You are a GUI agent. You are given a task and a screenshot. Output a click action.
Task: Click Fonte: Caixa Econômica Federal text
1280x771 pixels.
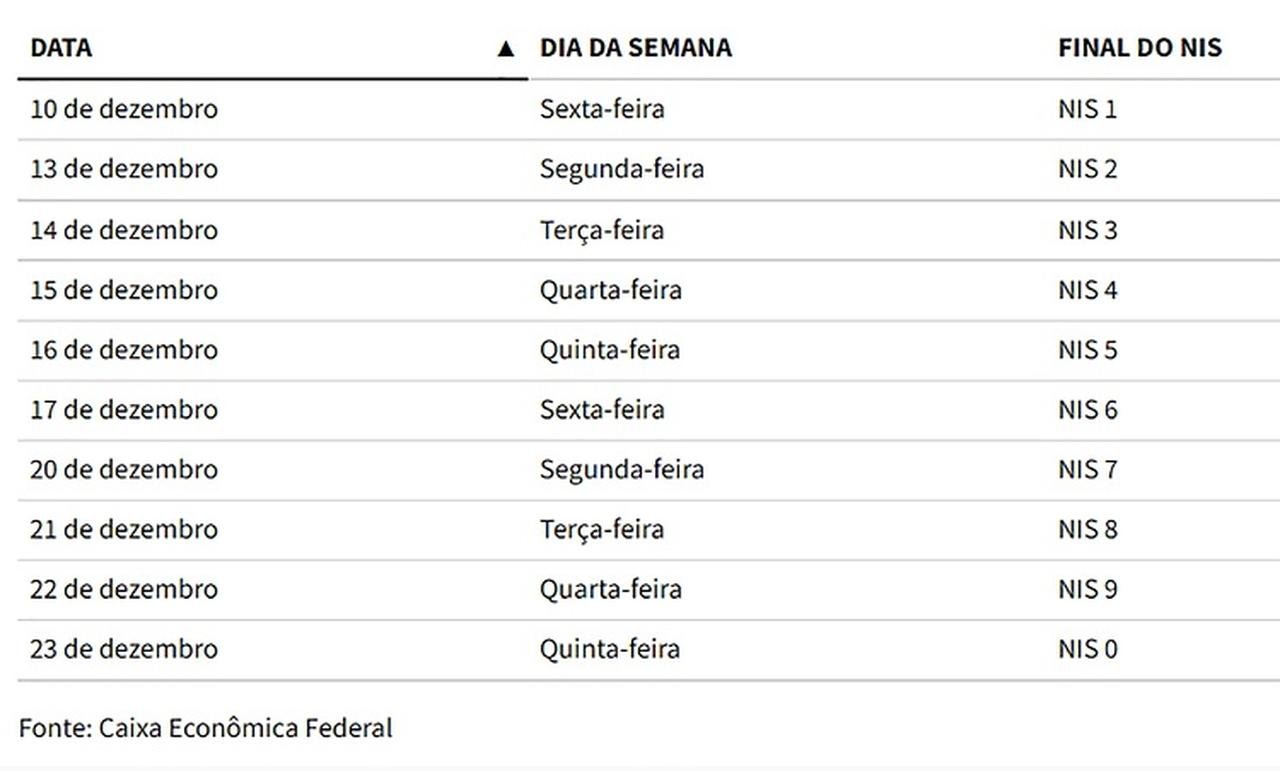[x=205, y=728]
